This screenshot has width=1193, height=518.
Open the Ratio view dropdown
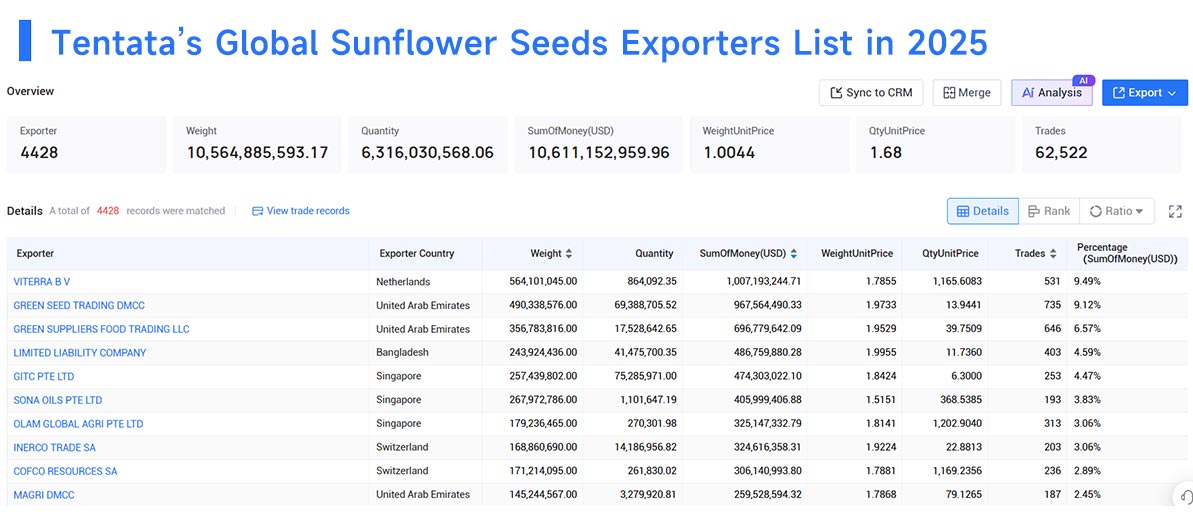[x=1116, y=211]
